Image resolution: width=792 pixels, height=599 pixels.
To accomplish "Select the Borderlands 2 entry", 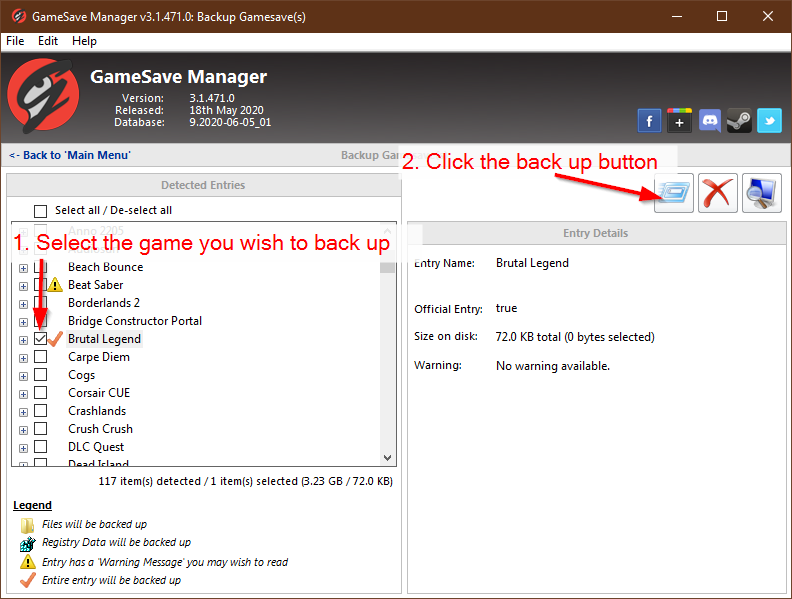I will 104,303.
